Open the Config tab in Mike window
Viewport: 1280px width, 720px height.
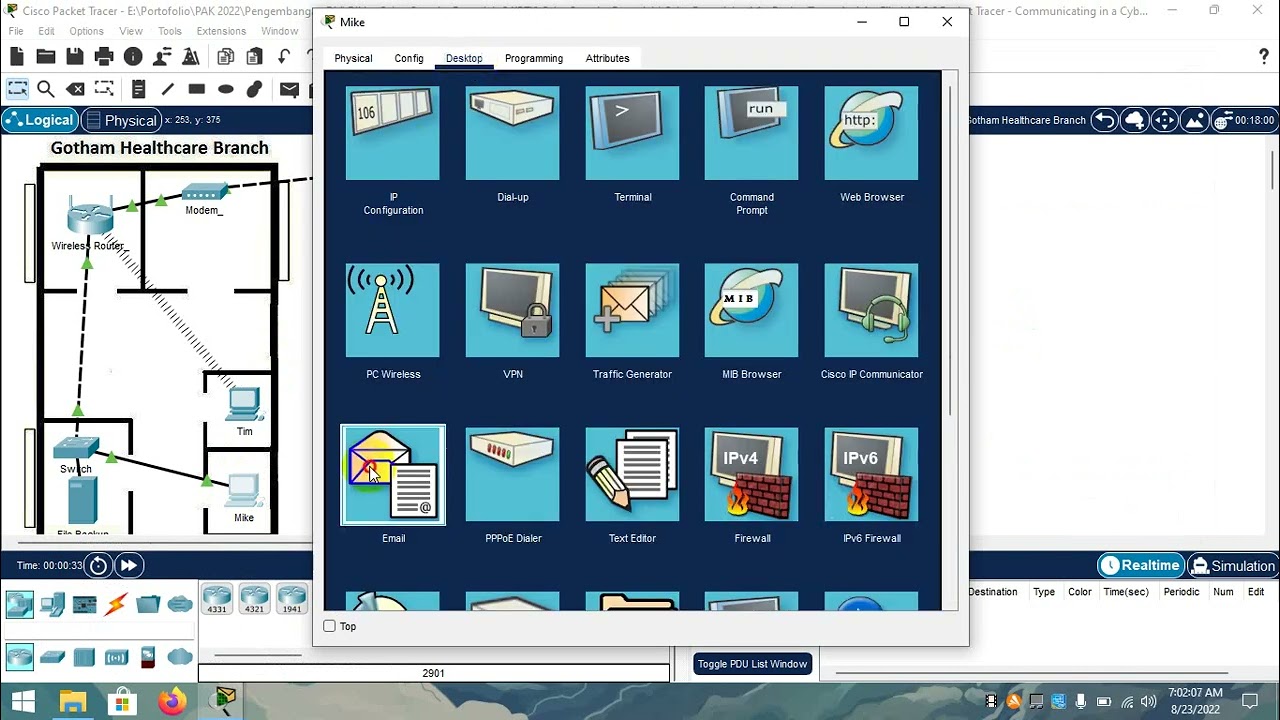click(x=409, y=58)
